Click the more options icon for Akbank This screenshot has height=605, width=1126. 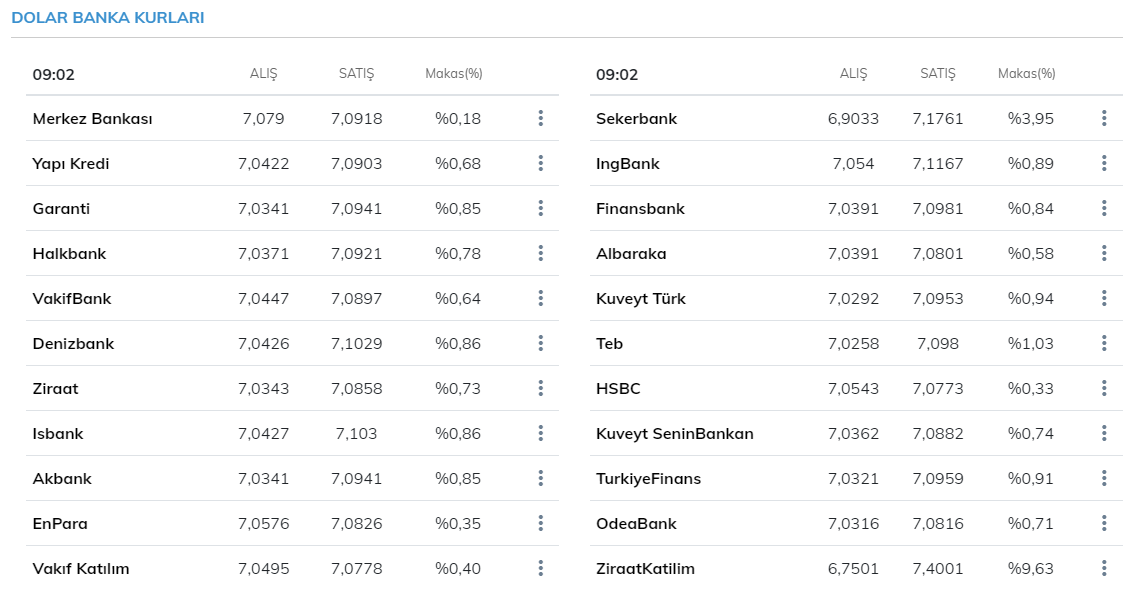coord(540,479)
